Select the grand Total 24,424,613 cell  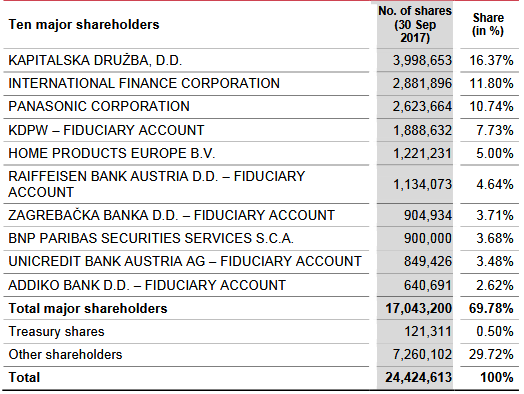point(418,377)
